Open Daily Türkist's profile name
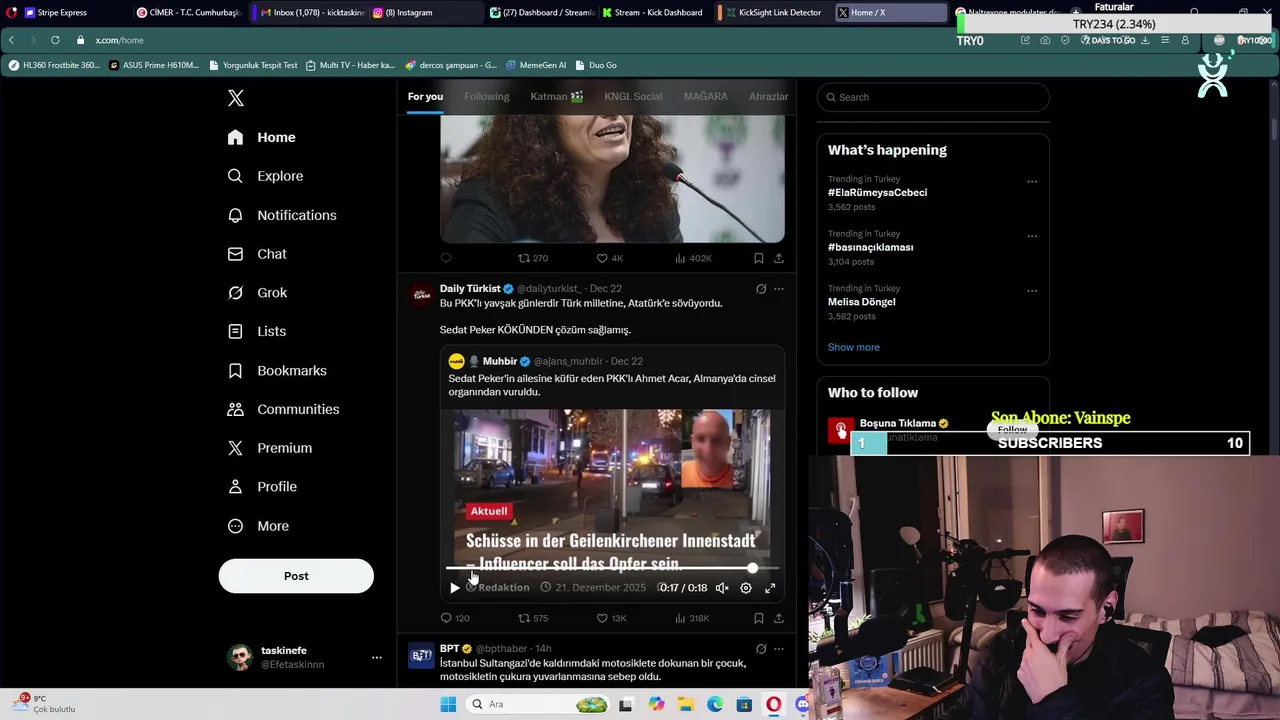1280x720 pixels. coord(470,288)
